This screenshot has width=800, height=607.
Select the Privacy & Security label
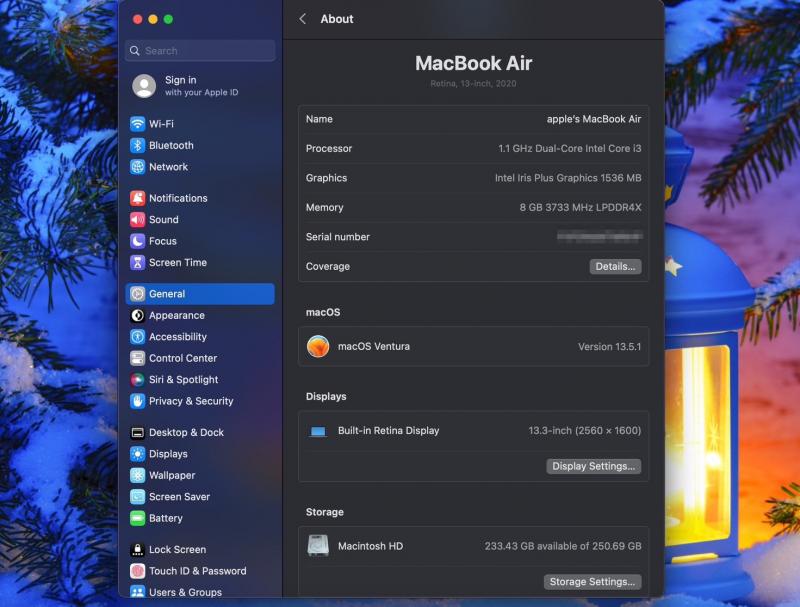[x=191, y=401]
